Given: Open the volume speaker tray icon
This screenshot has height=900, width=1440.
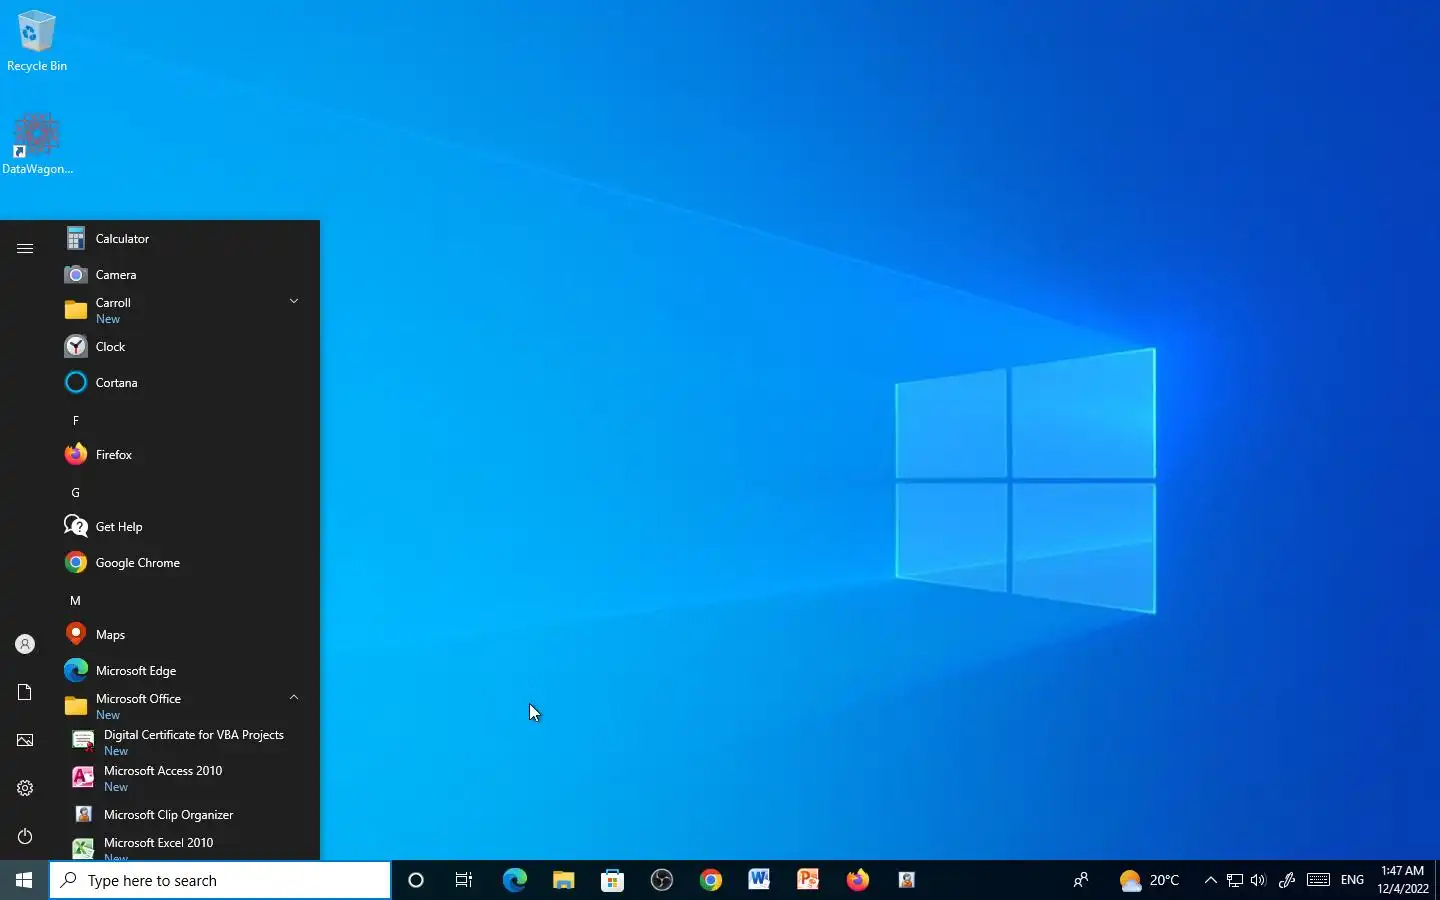Looking at the screenshot, I should (x=1258, y=880).
